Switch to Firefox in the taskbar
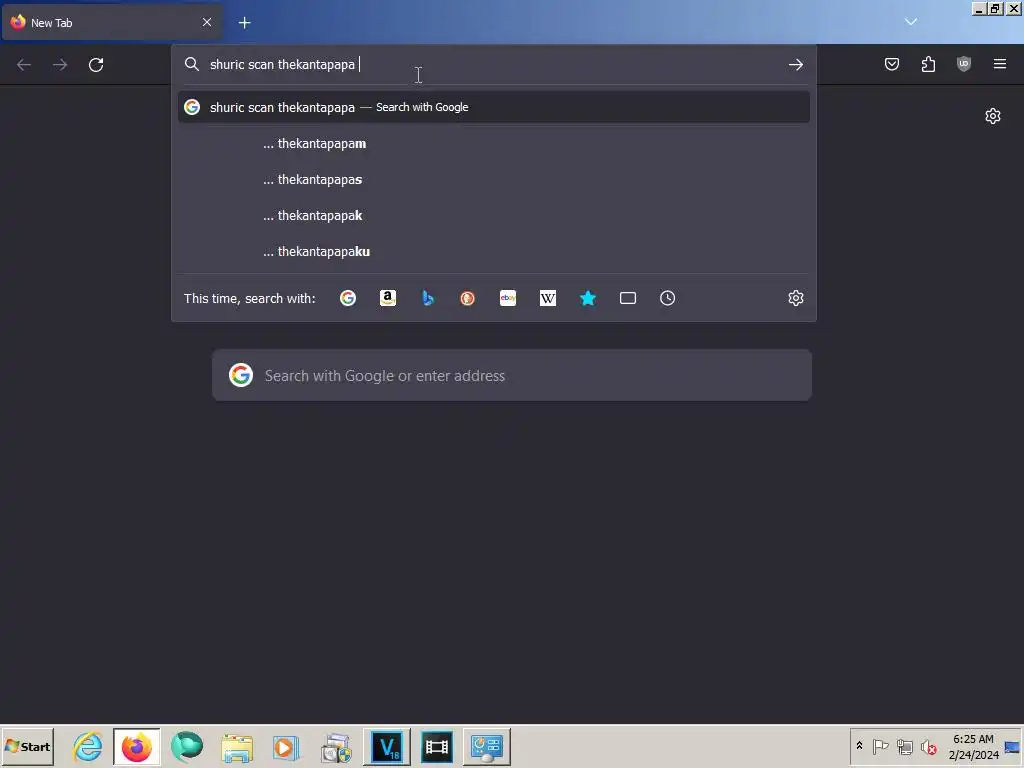Image resolution: width=1024 pixels, height=768 pixels. 136,746
